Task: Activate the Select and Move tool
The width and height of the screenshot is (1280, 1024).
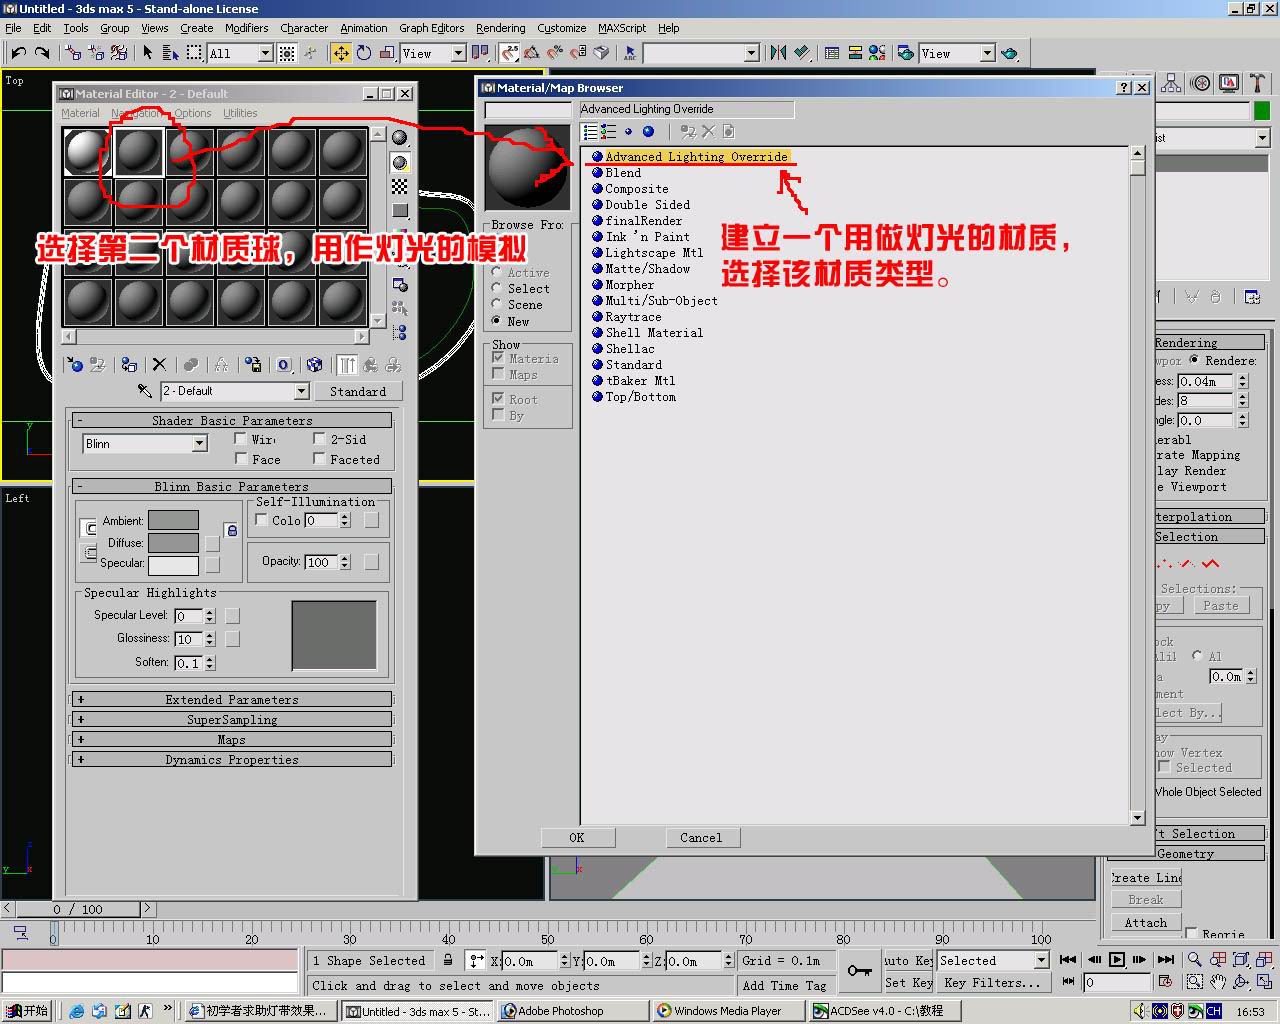Action: (340, 53)
